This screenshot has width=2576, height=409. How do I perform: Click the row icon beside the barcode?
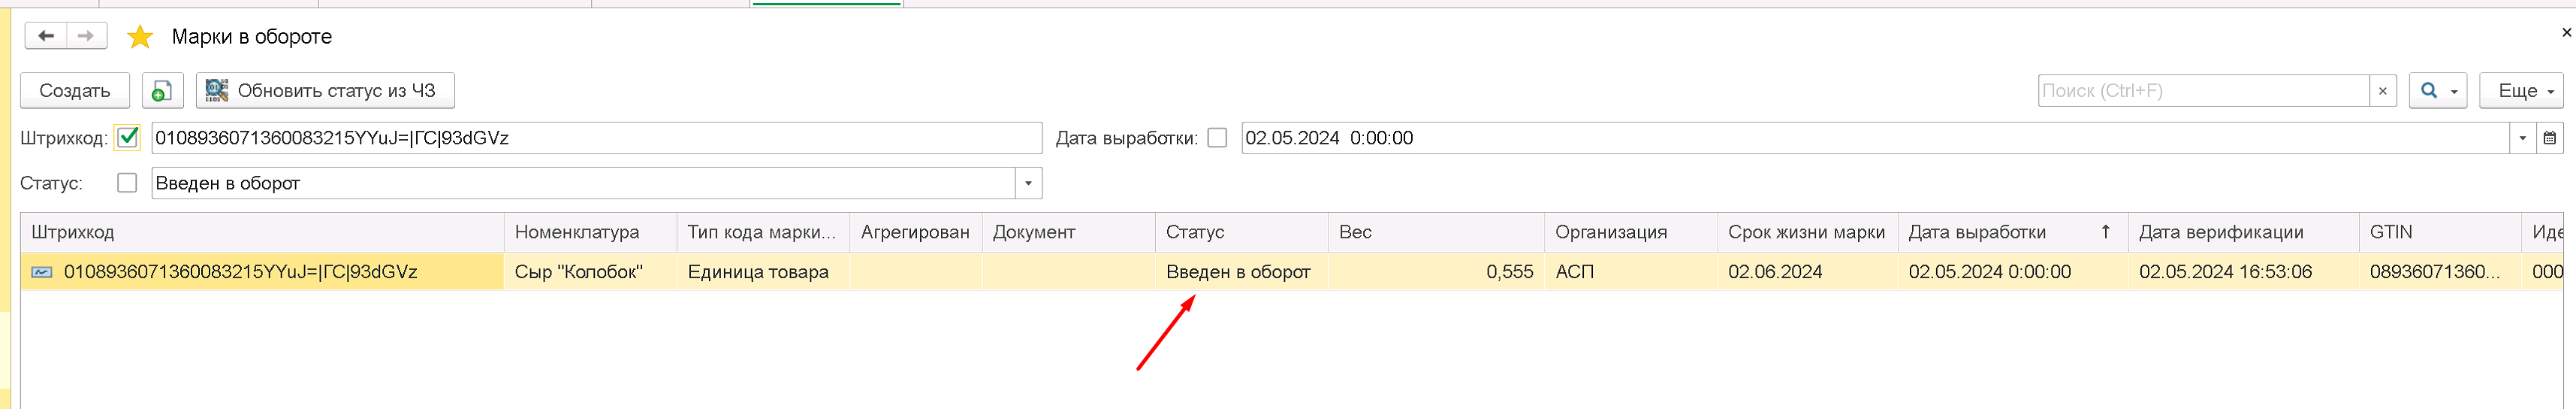[x=42, y=272]
